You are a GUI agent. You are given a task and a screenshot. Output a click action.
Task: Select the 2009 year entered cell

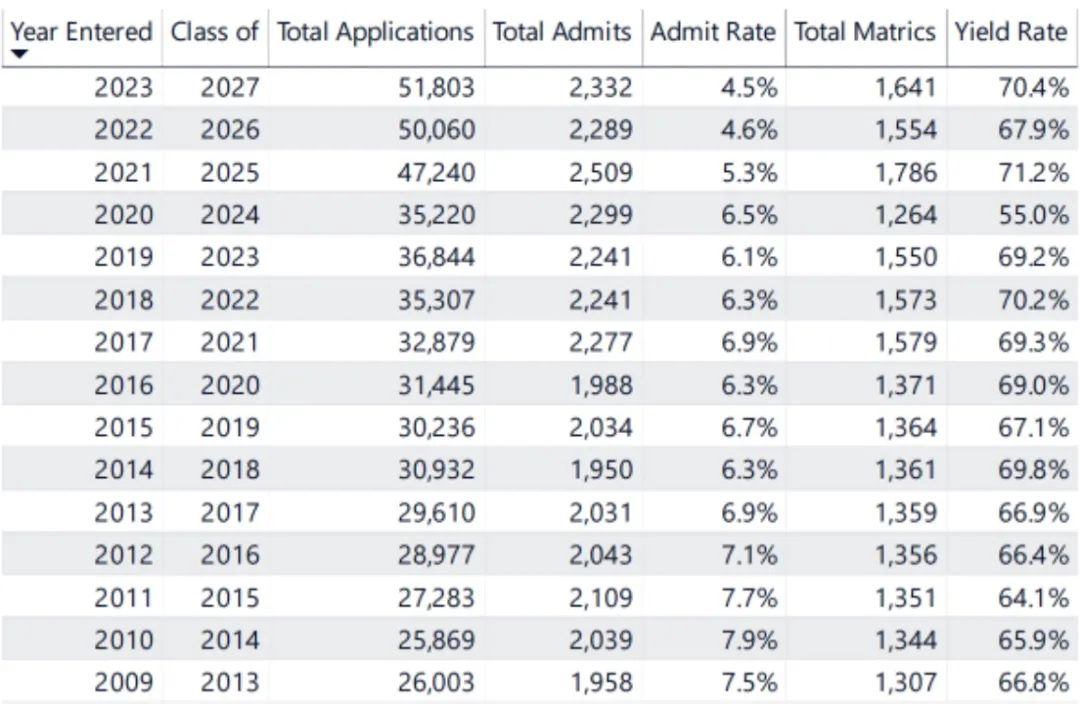tap(123, 682)
